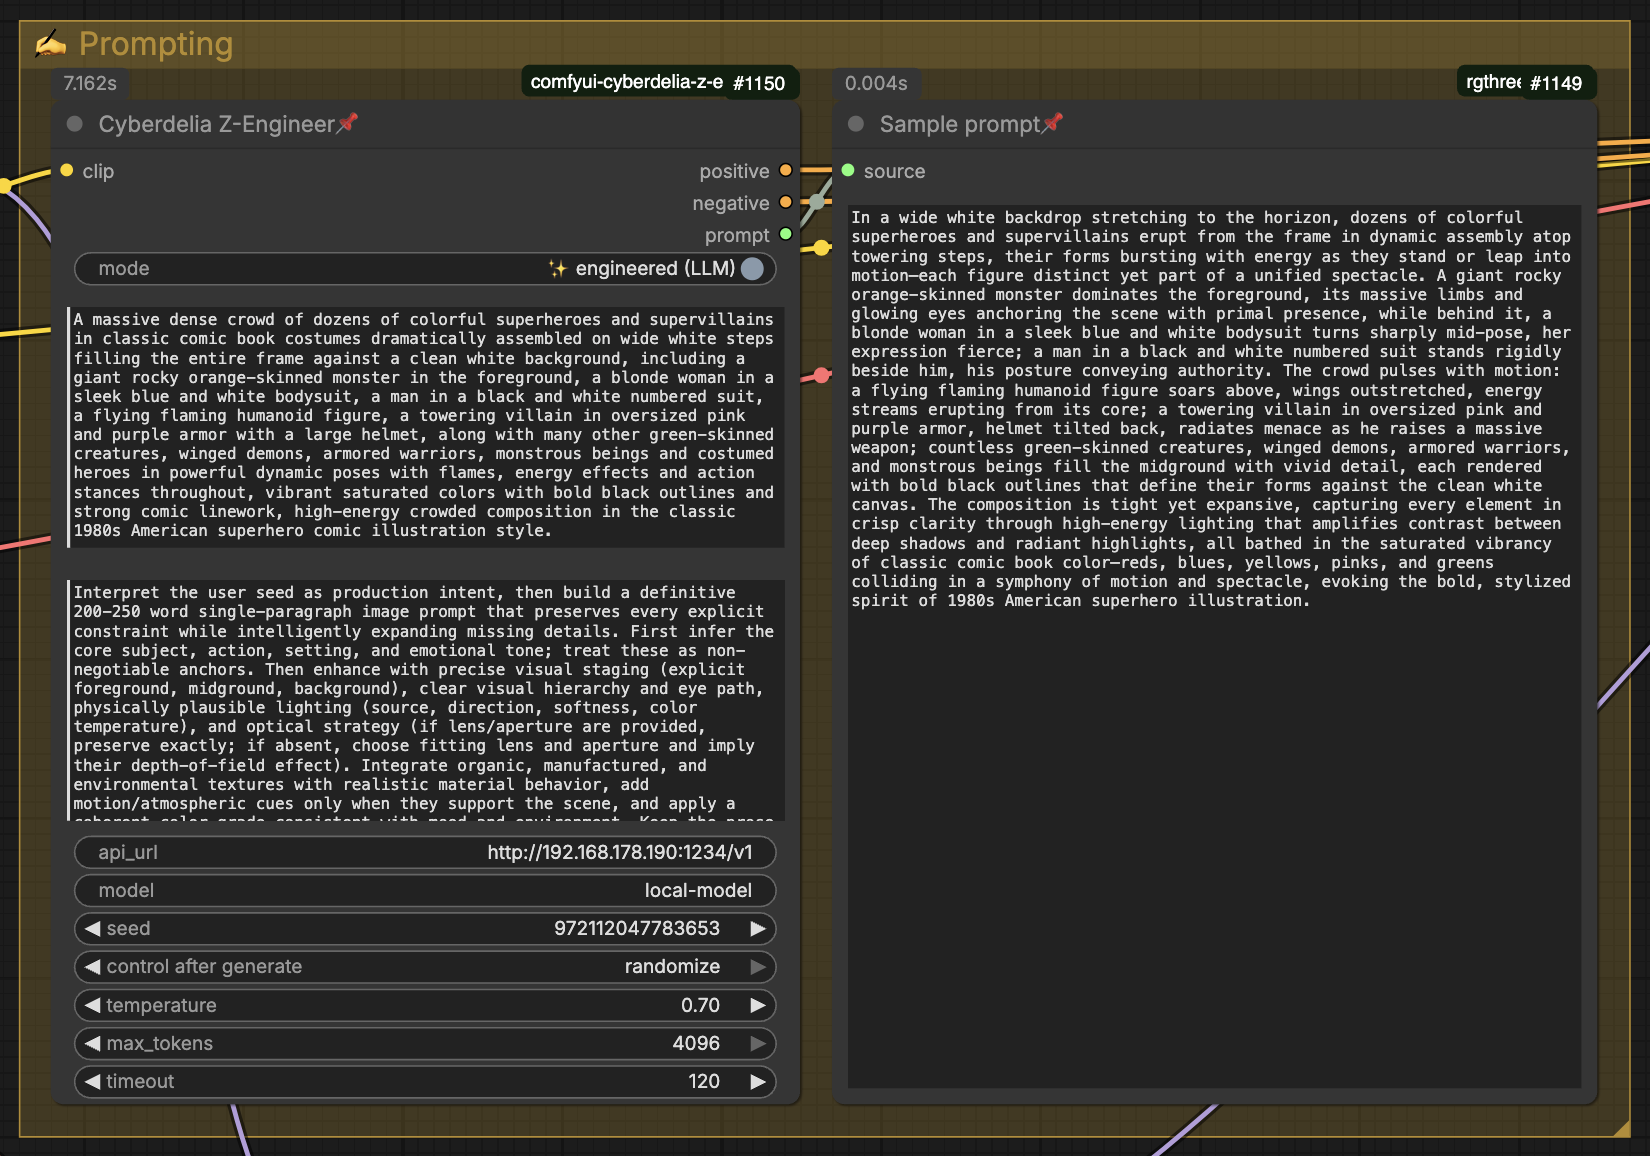Toggle the engineered (LLM) mode switch
The height and width of the screenshot is (1156, 1650).
[753, 268]
